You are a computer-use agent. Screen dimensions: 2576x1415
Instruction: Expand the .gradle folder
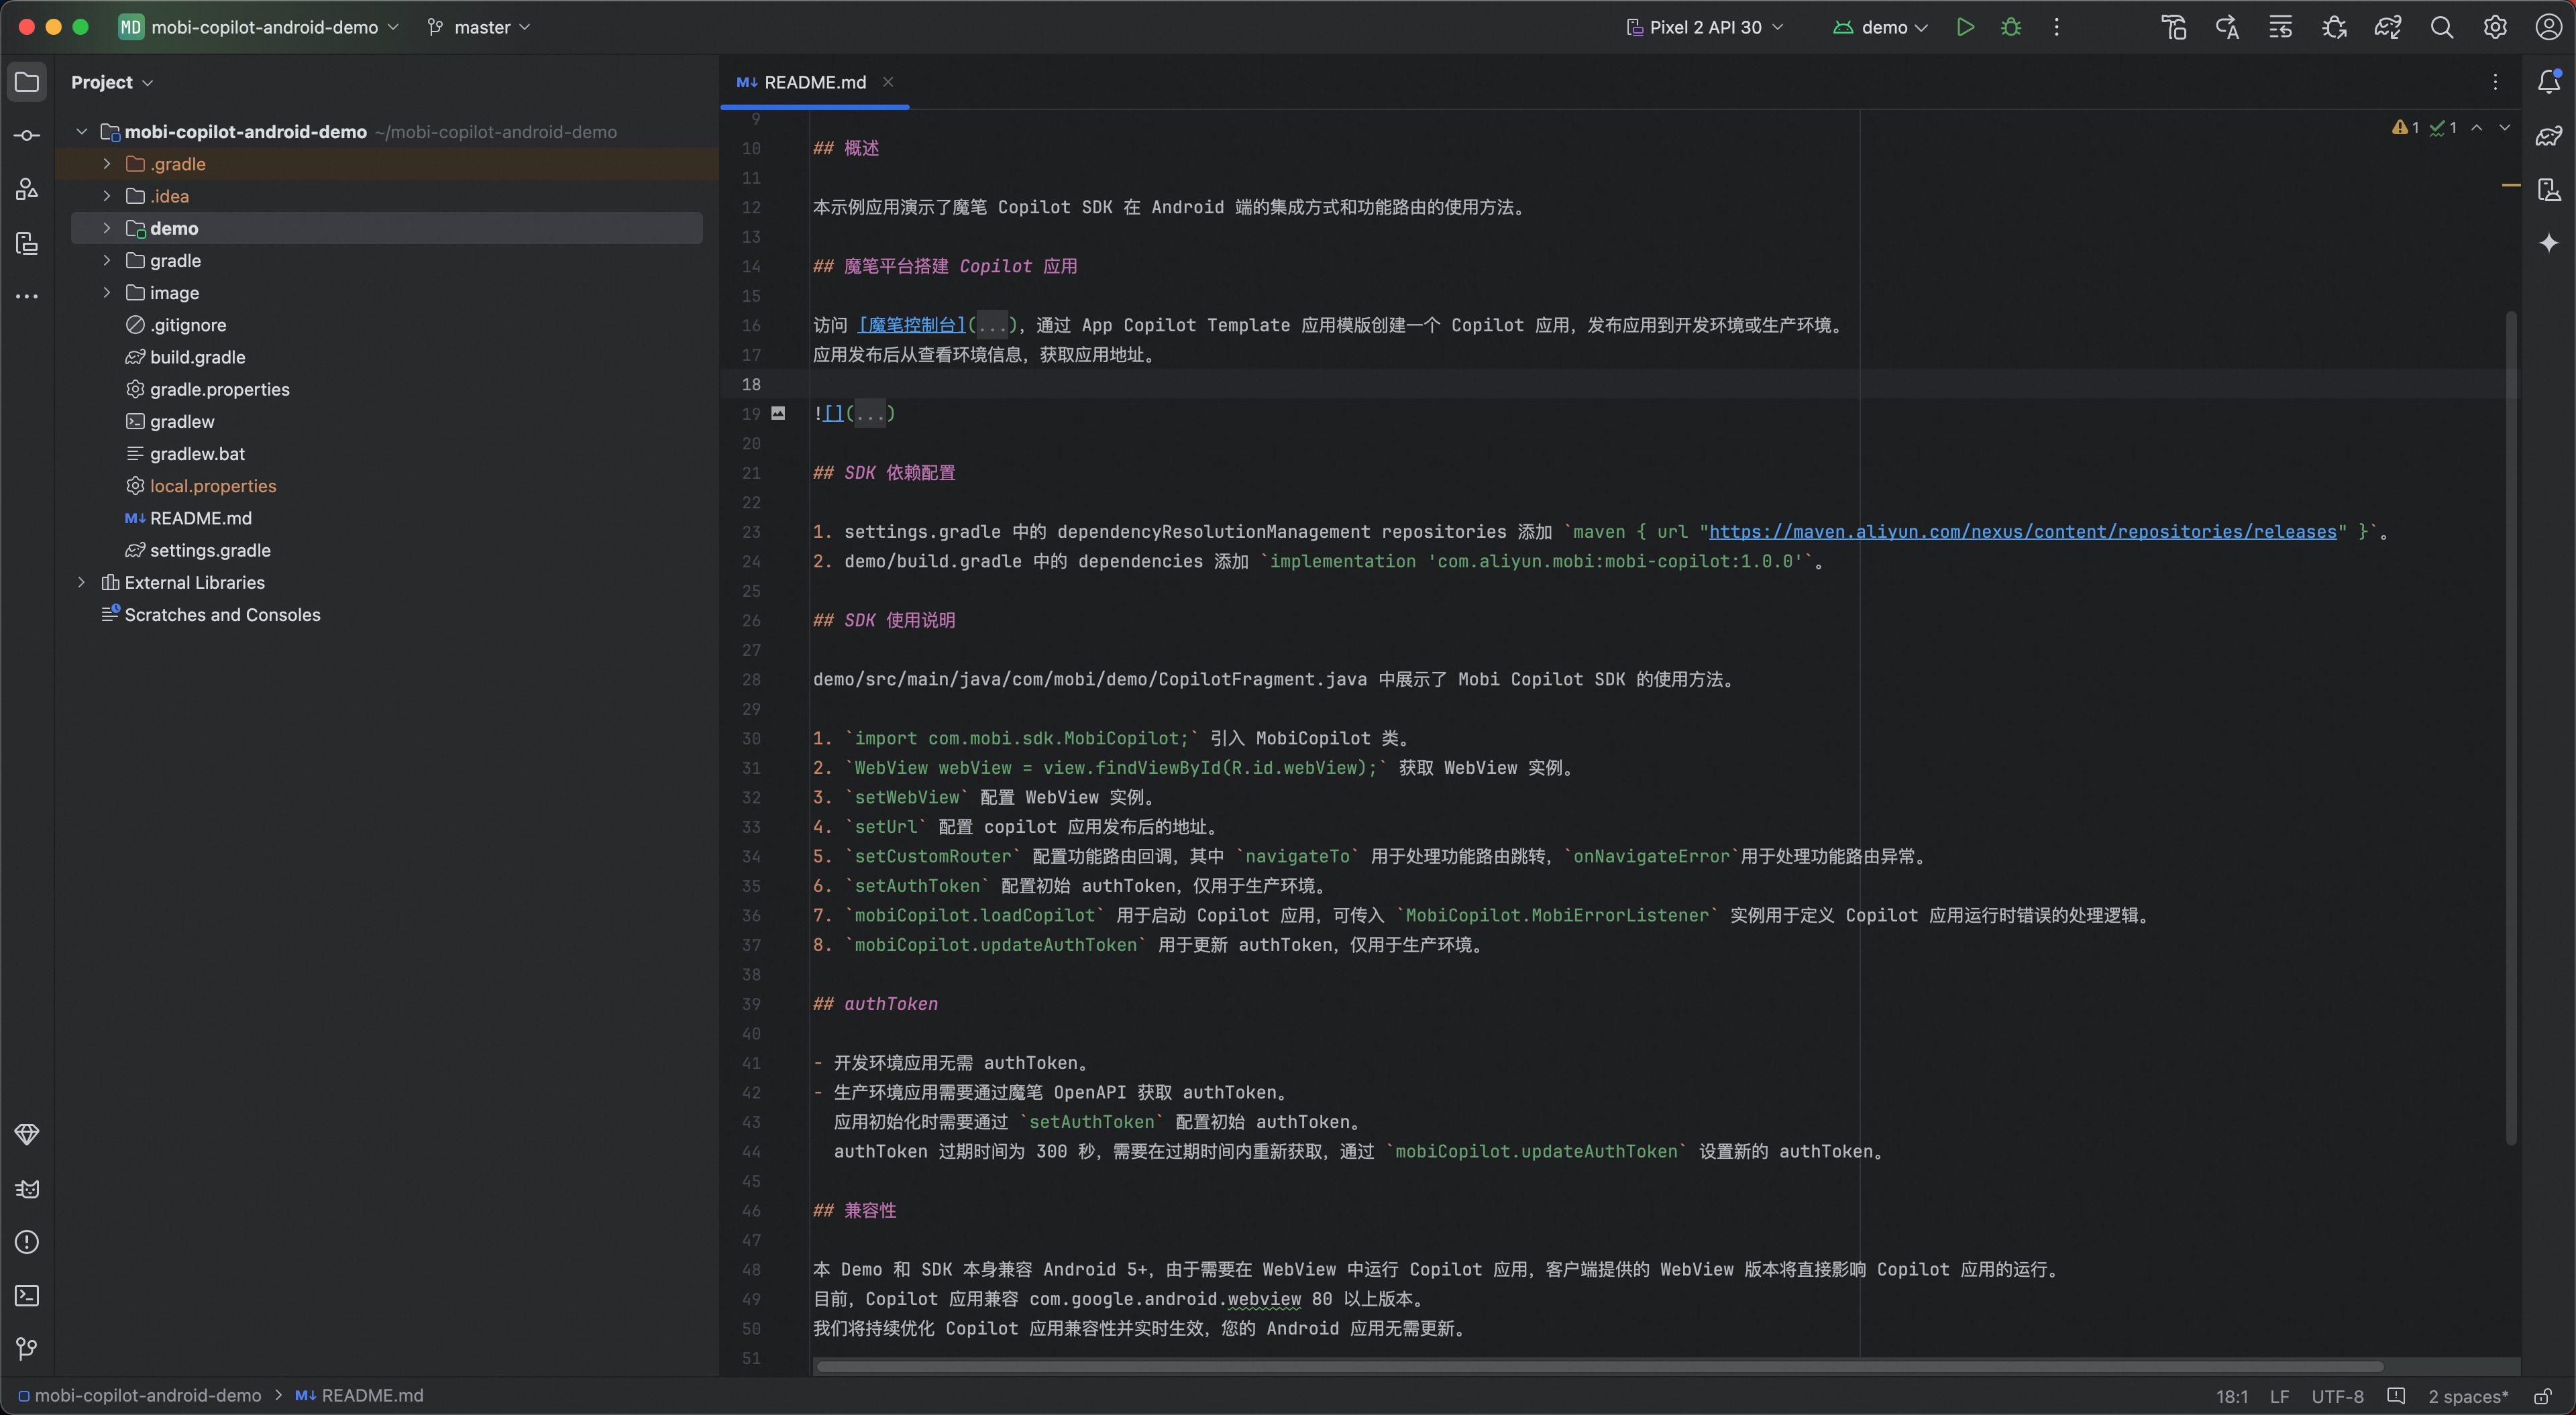107,164
